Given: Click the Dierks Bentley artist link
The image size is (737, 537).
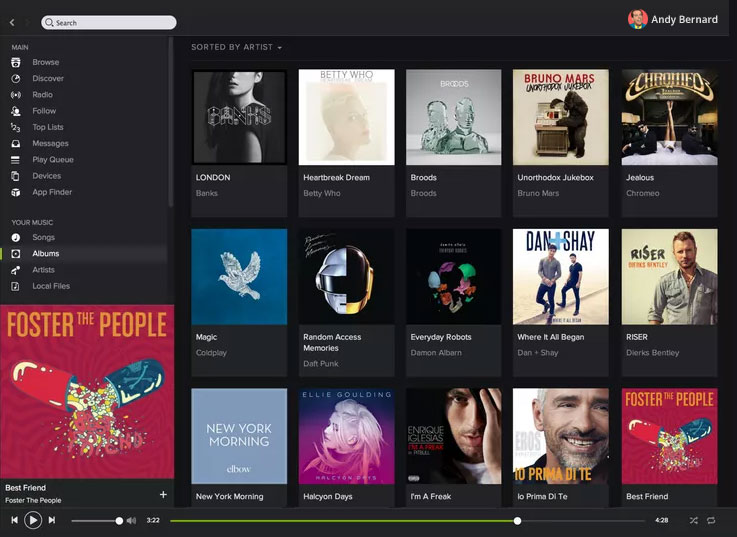Looking at the screenshot, I should click(x=652, y=353).
